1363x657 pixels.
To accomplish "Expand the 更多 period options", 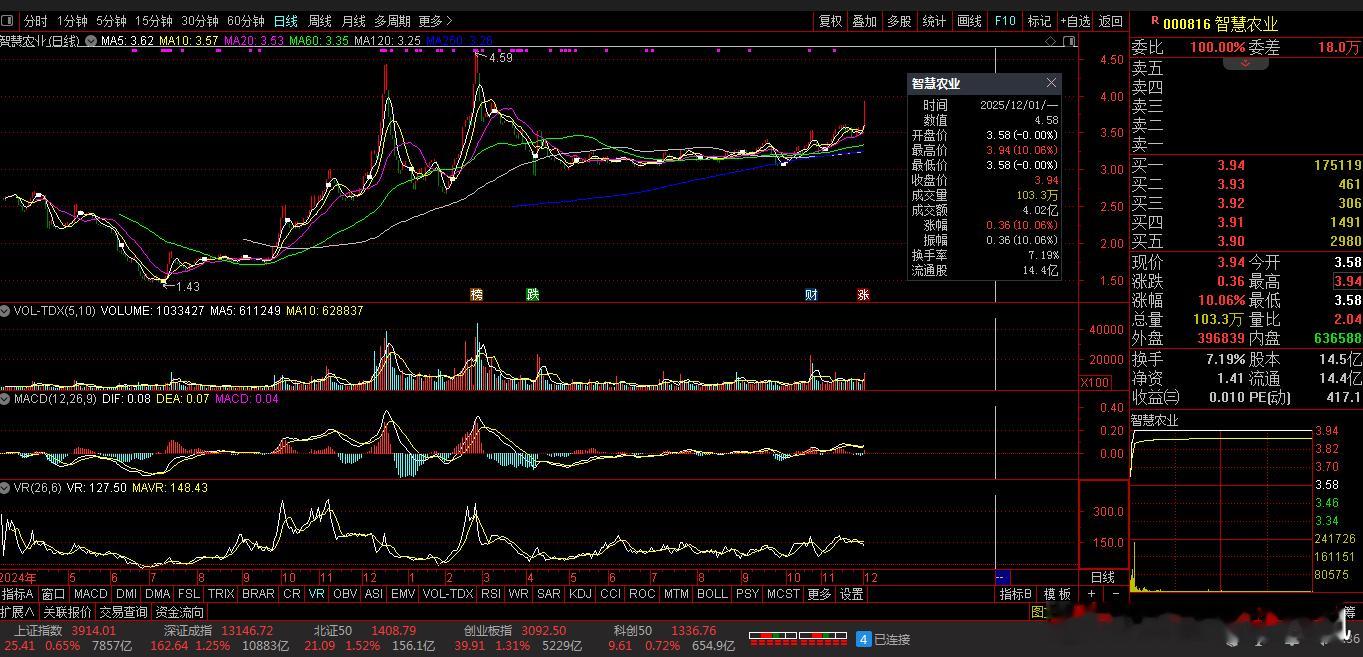I will click(435, 21).
